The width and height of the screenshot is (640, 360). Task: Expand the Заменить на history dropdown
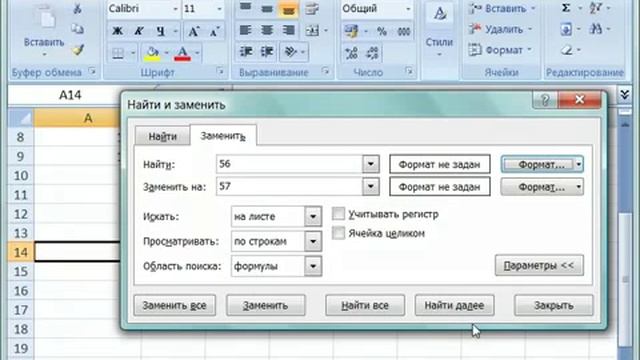[371, 187]
